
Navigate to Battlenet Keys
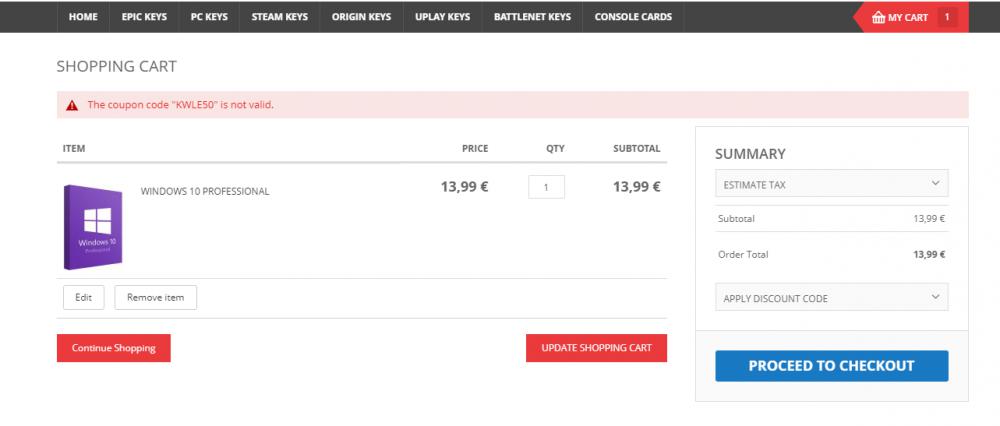[532, 17]
